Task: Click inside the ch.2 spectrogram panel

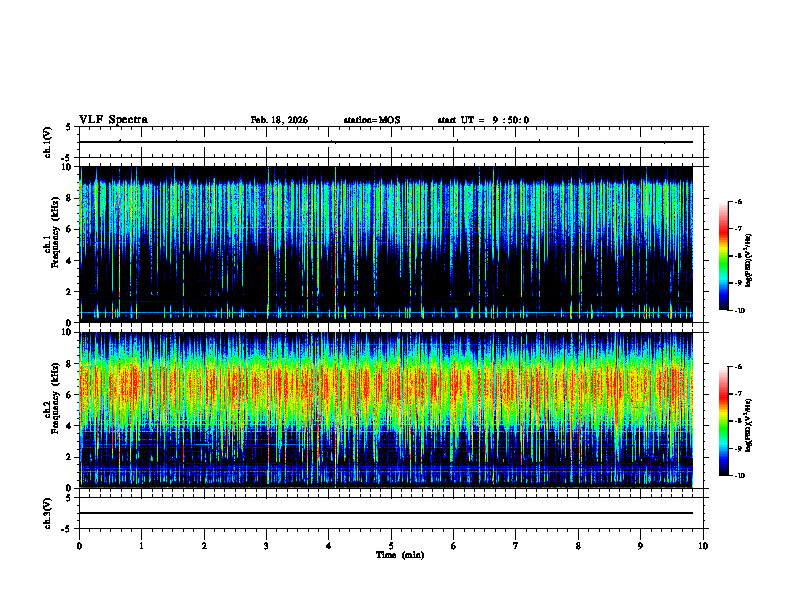Action: tap(386, 410)
